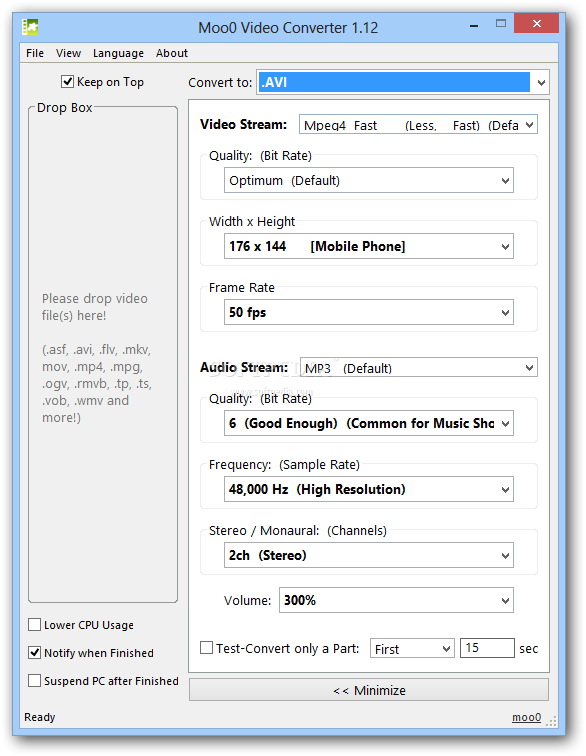Click the Frequency: (Sample Rate) label
Image resolution: width=586 pixels, height=756 pixels.
click(284, 465)
